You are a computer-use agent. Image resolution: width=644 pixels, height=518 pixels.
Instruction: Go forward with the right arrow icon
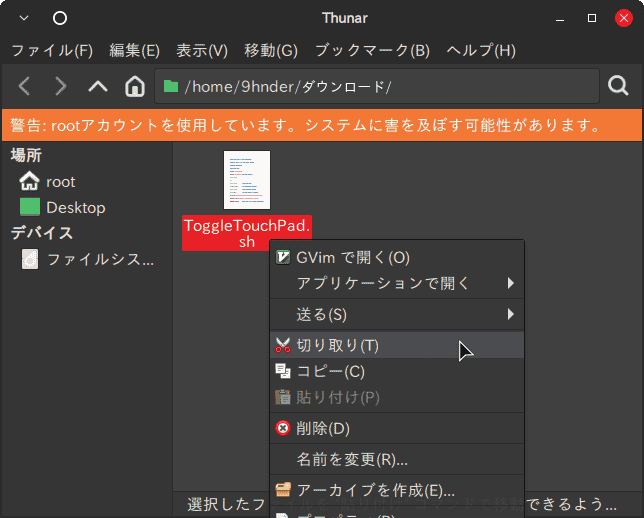pos(60,86)
